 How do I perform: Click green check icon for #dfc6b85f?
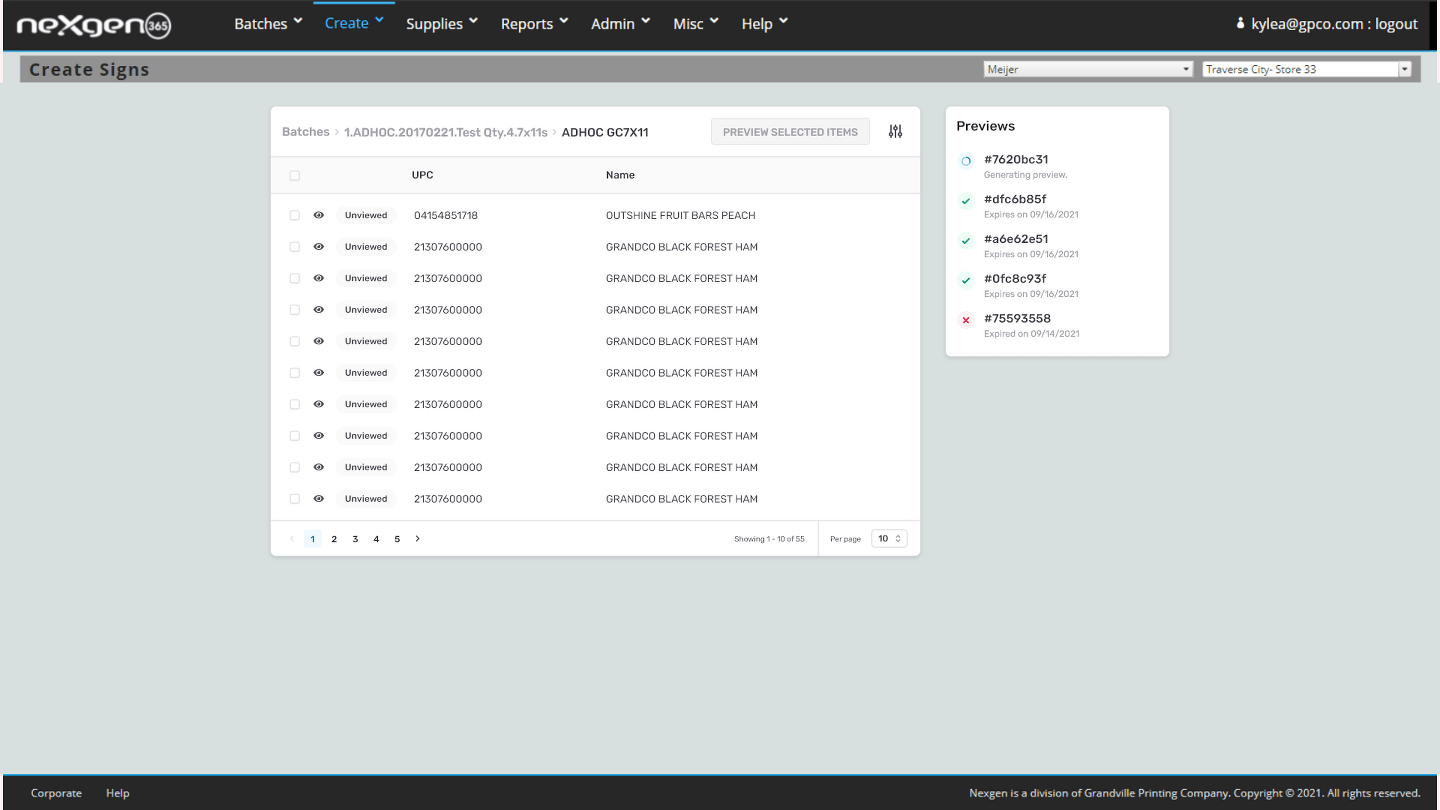click(966, 201)
